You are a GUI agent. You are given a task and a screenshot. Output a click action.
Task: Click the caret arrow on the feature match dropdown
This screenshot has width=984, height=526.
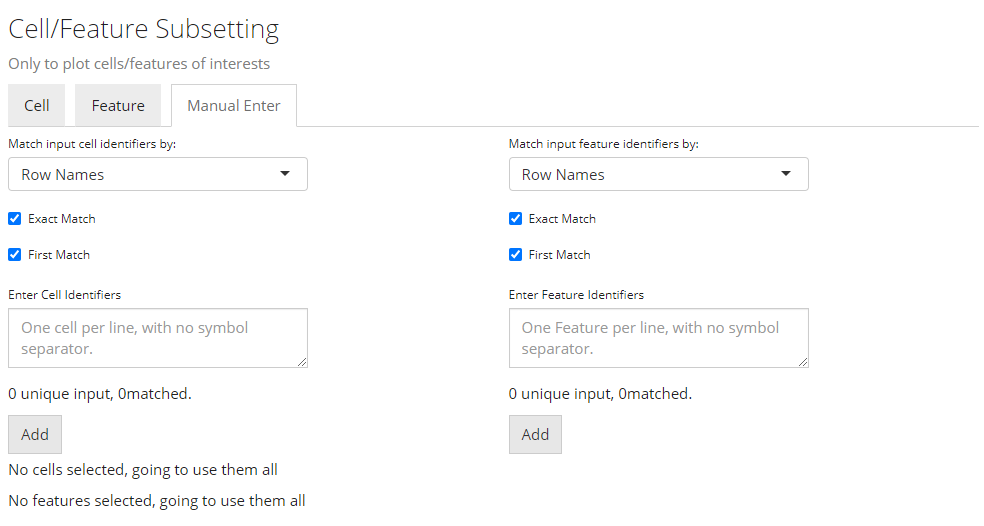(786, 174)
